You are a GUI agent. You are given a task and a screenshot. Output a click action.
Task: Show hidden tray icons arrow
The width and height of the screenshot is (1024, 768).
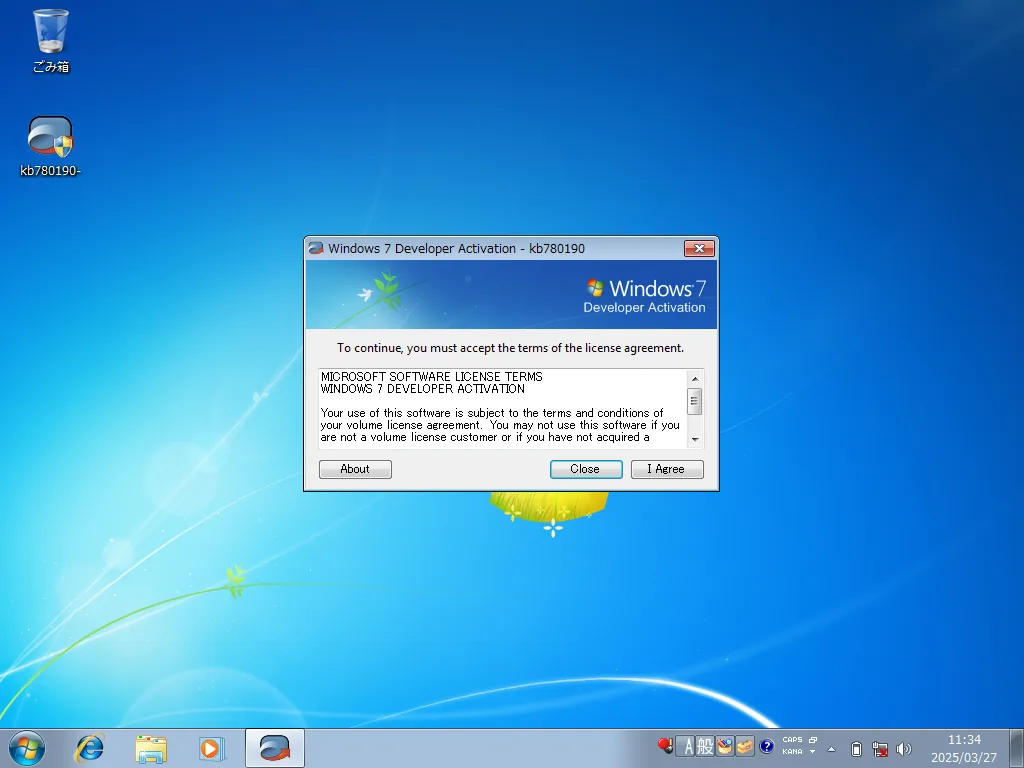click(831, 749)
